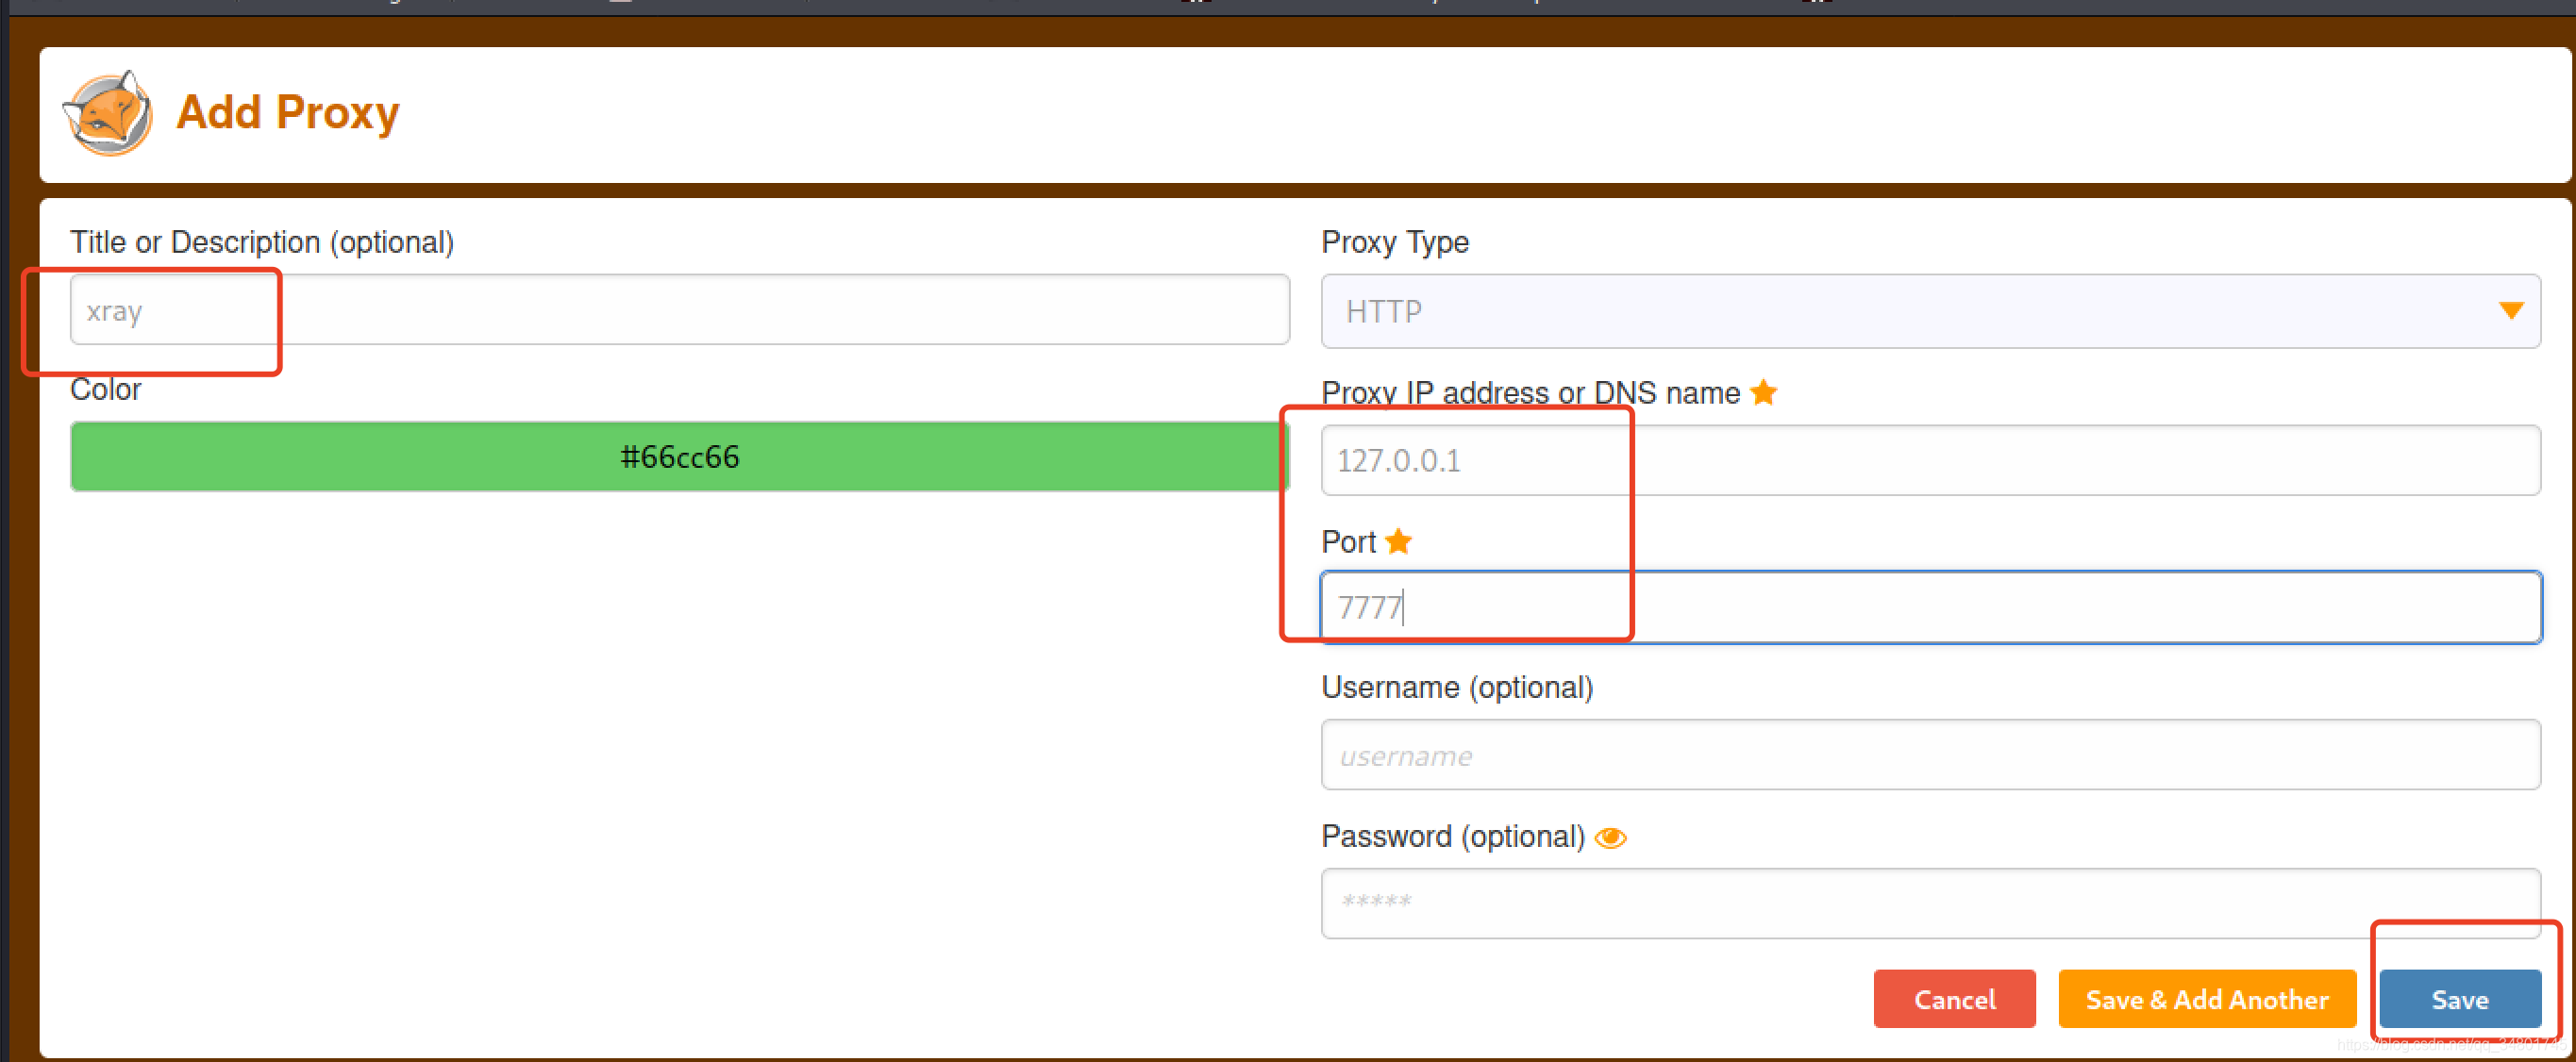Image resolution: width=2576 pixels, height=1062 pixels.
Task: Click the Add Proxy heading text
Action: [288, 112]
